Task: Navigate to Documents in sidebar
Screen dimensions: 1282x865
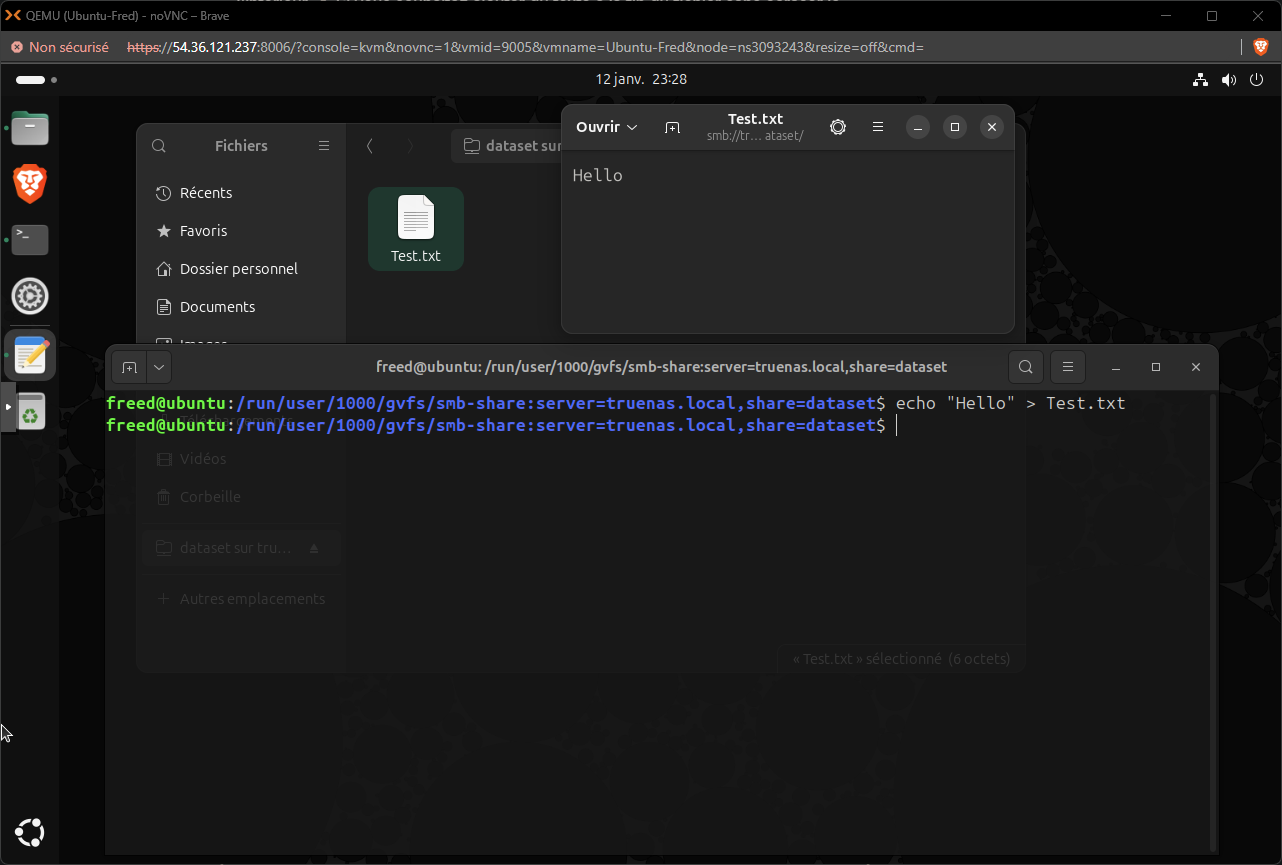Action: 217,307
